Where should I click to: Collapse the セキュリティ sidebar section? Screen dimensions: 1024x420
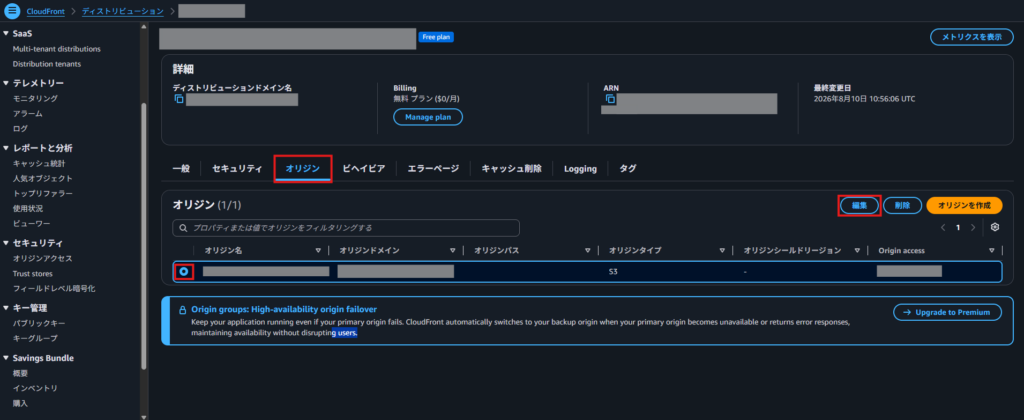pos(6,243)
